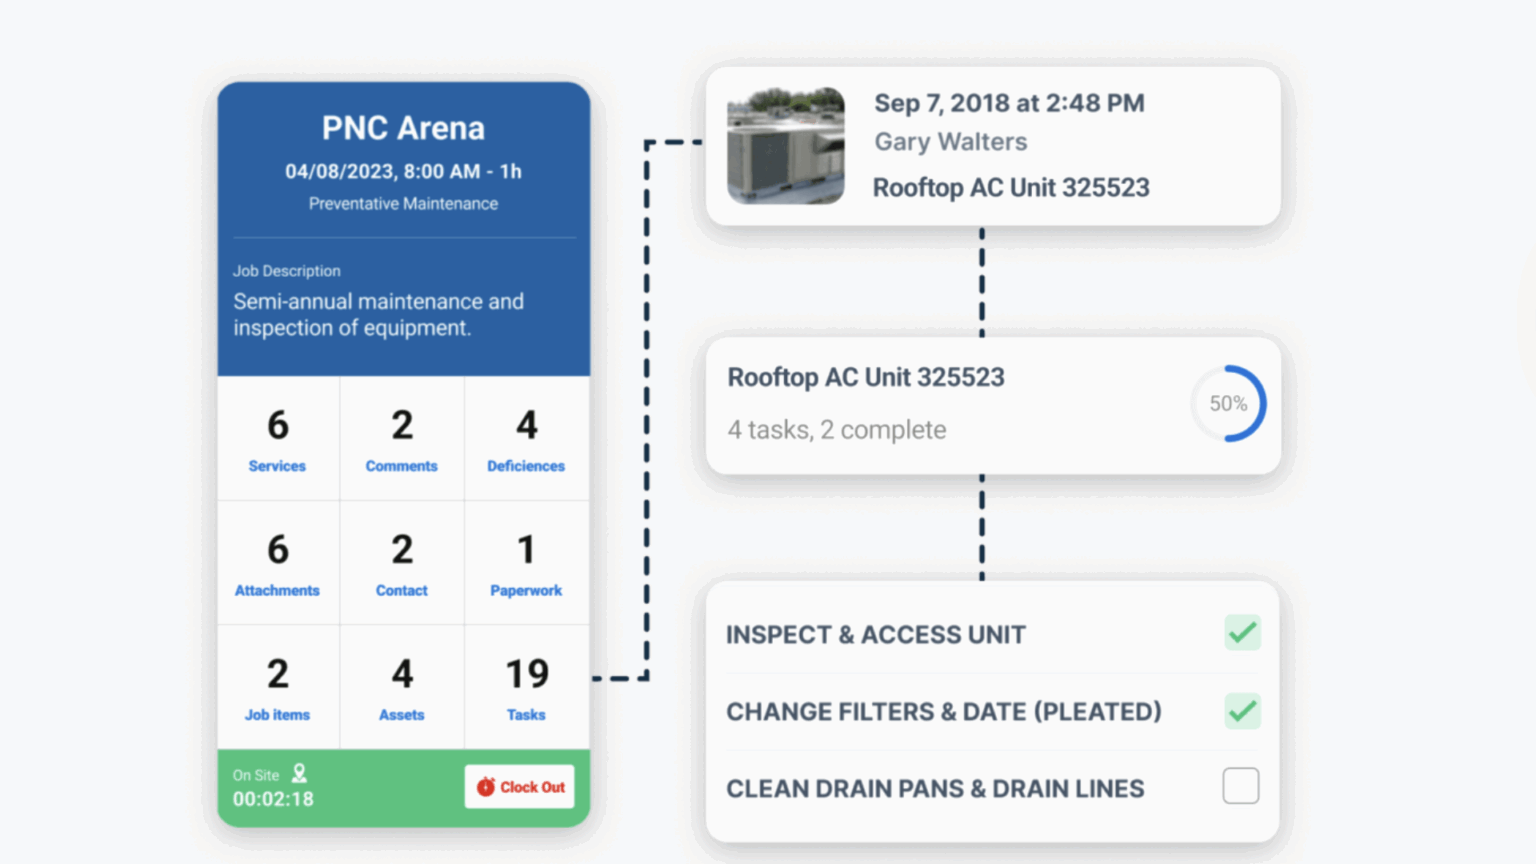1536x864 pixels.
Task: Open the Services tile showing 6
Action: coord(277,438)
